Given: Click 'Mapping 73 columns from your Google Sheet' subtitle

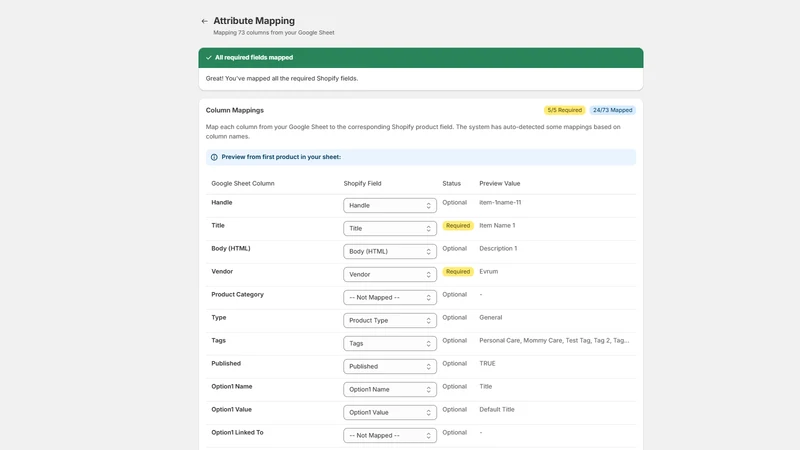Looking at the screenshot, I should click(273, 33).
